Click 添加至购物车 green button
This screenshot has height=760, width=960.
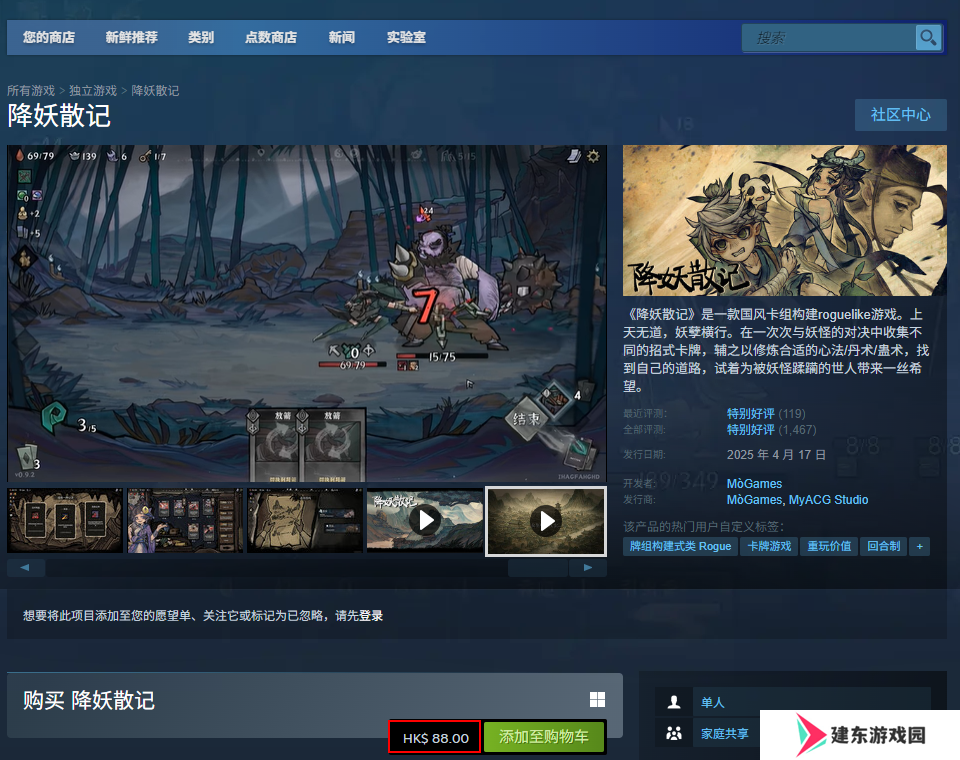point(544,737)
